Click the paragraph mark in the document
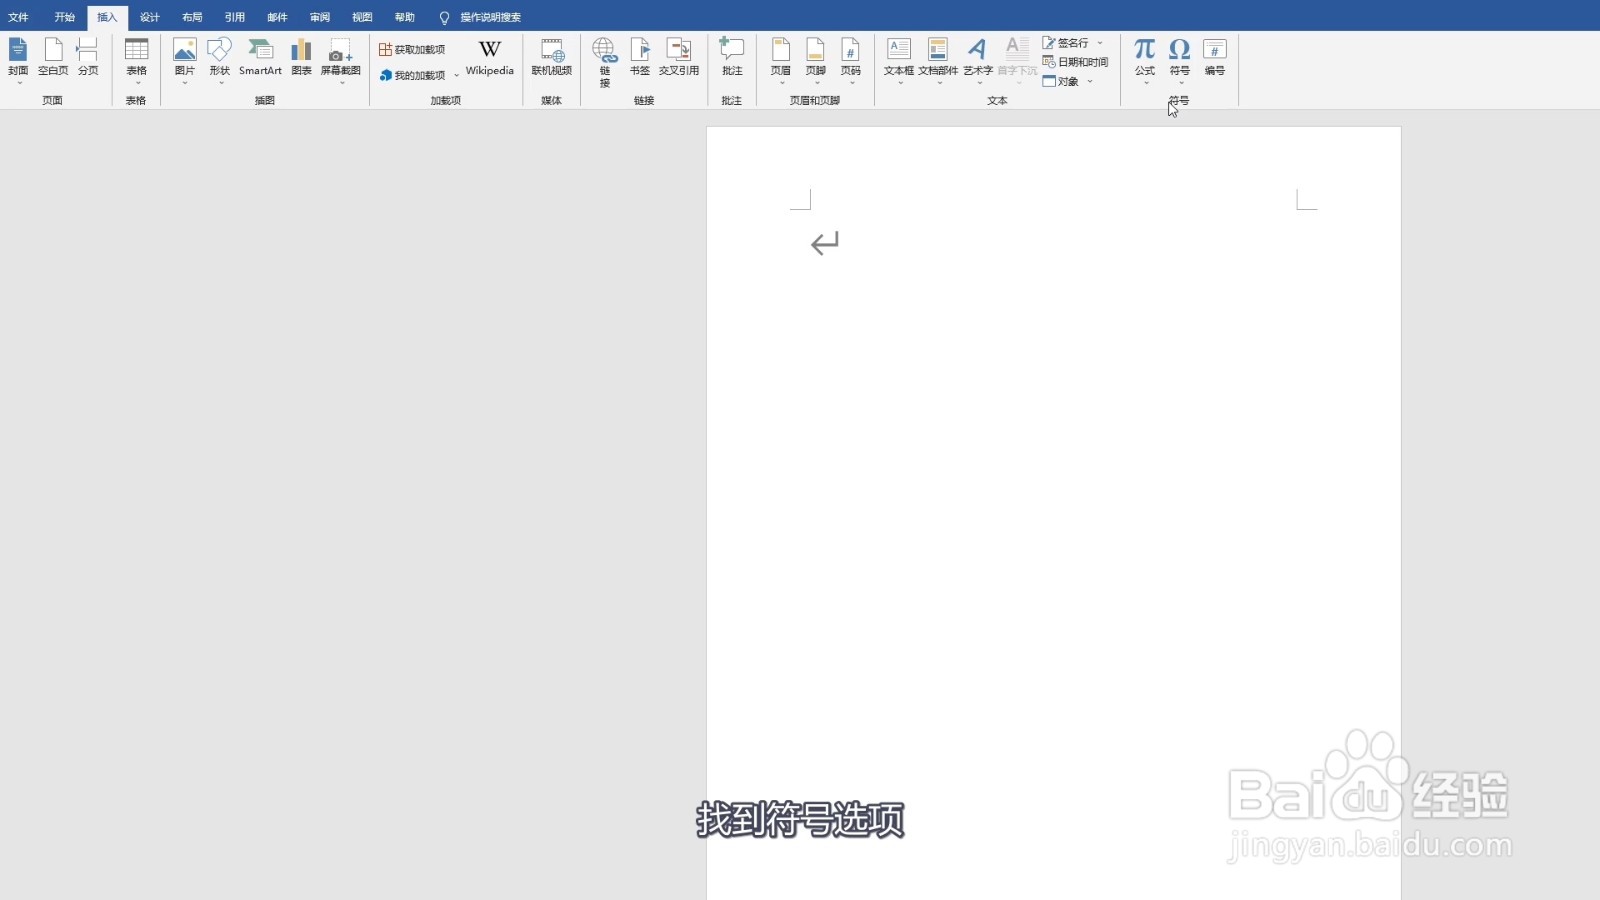Image resolution: width=1600 pixels, height=900 pixels. 825,243
